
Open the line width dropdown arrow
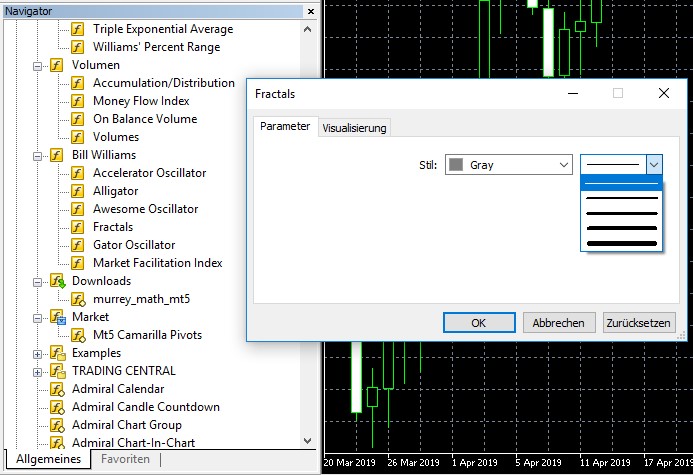tap(654, 165)
